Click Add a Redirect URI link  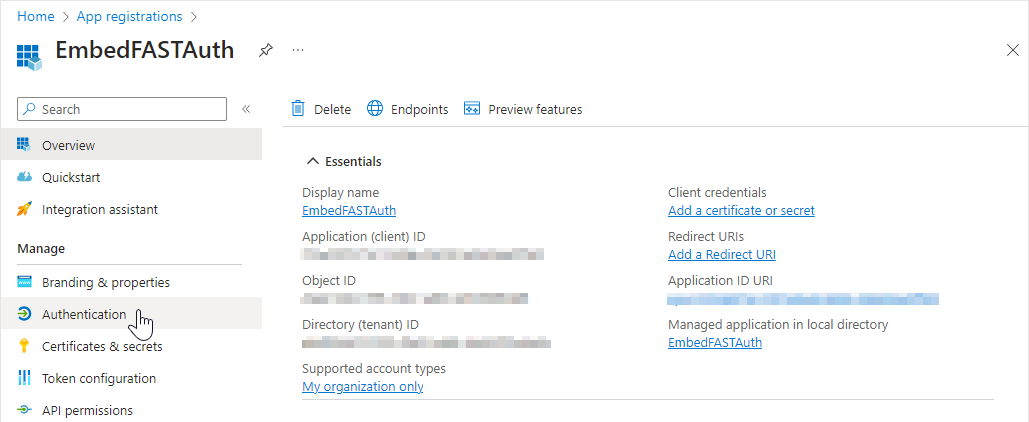721,255
